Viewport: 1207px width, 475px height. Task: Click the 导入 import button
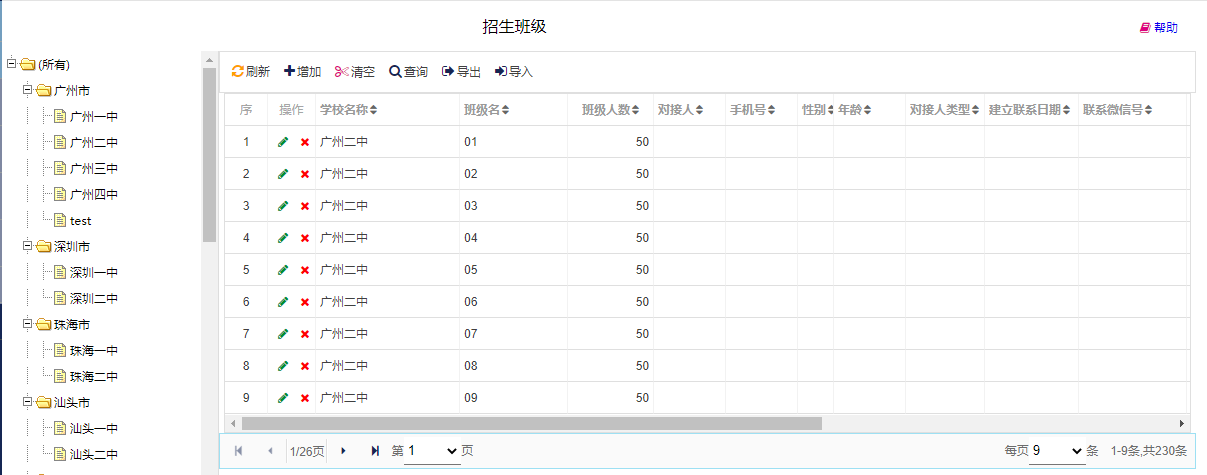tap(514, 72)
